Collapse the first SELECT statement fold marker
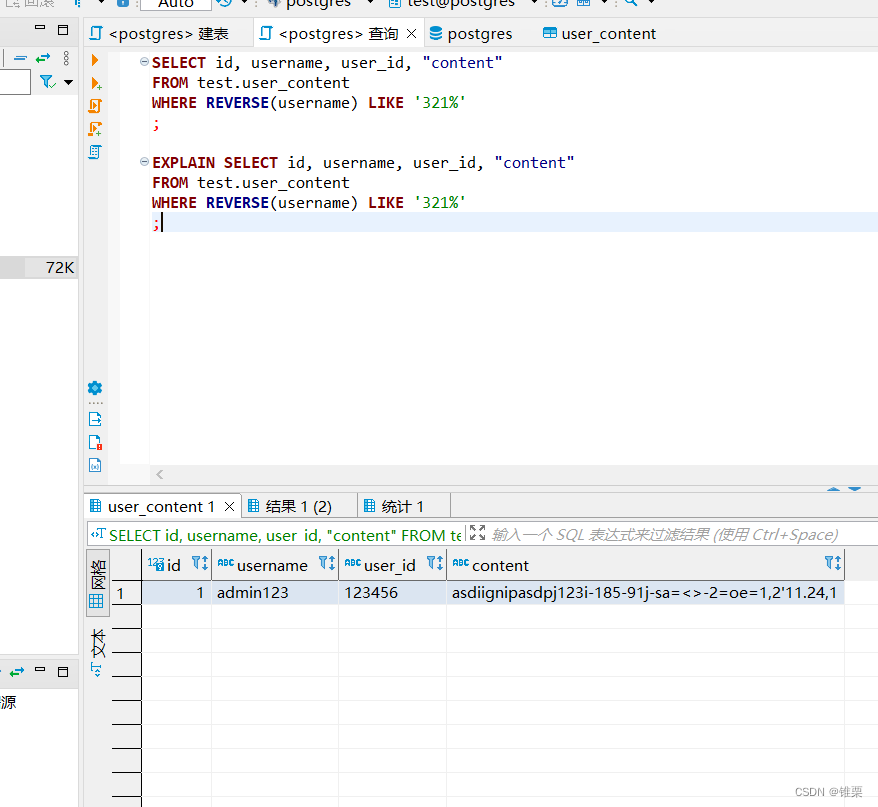This screenshot has width=878, height=807. click(x=144, y=62)
